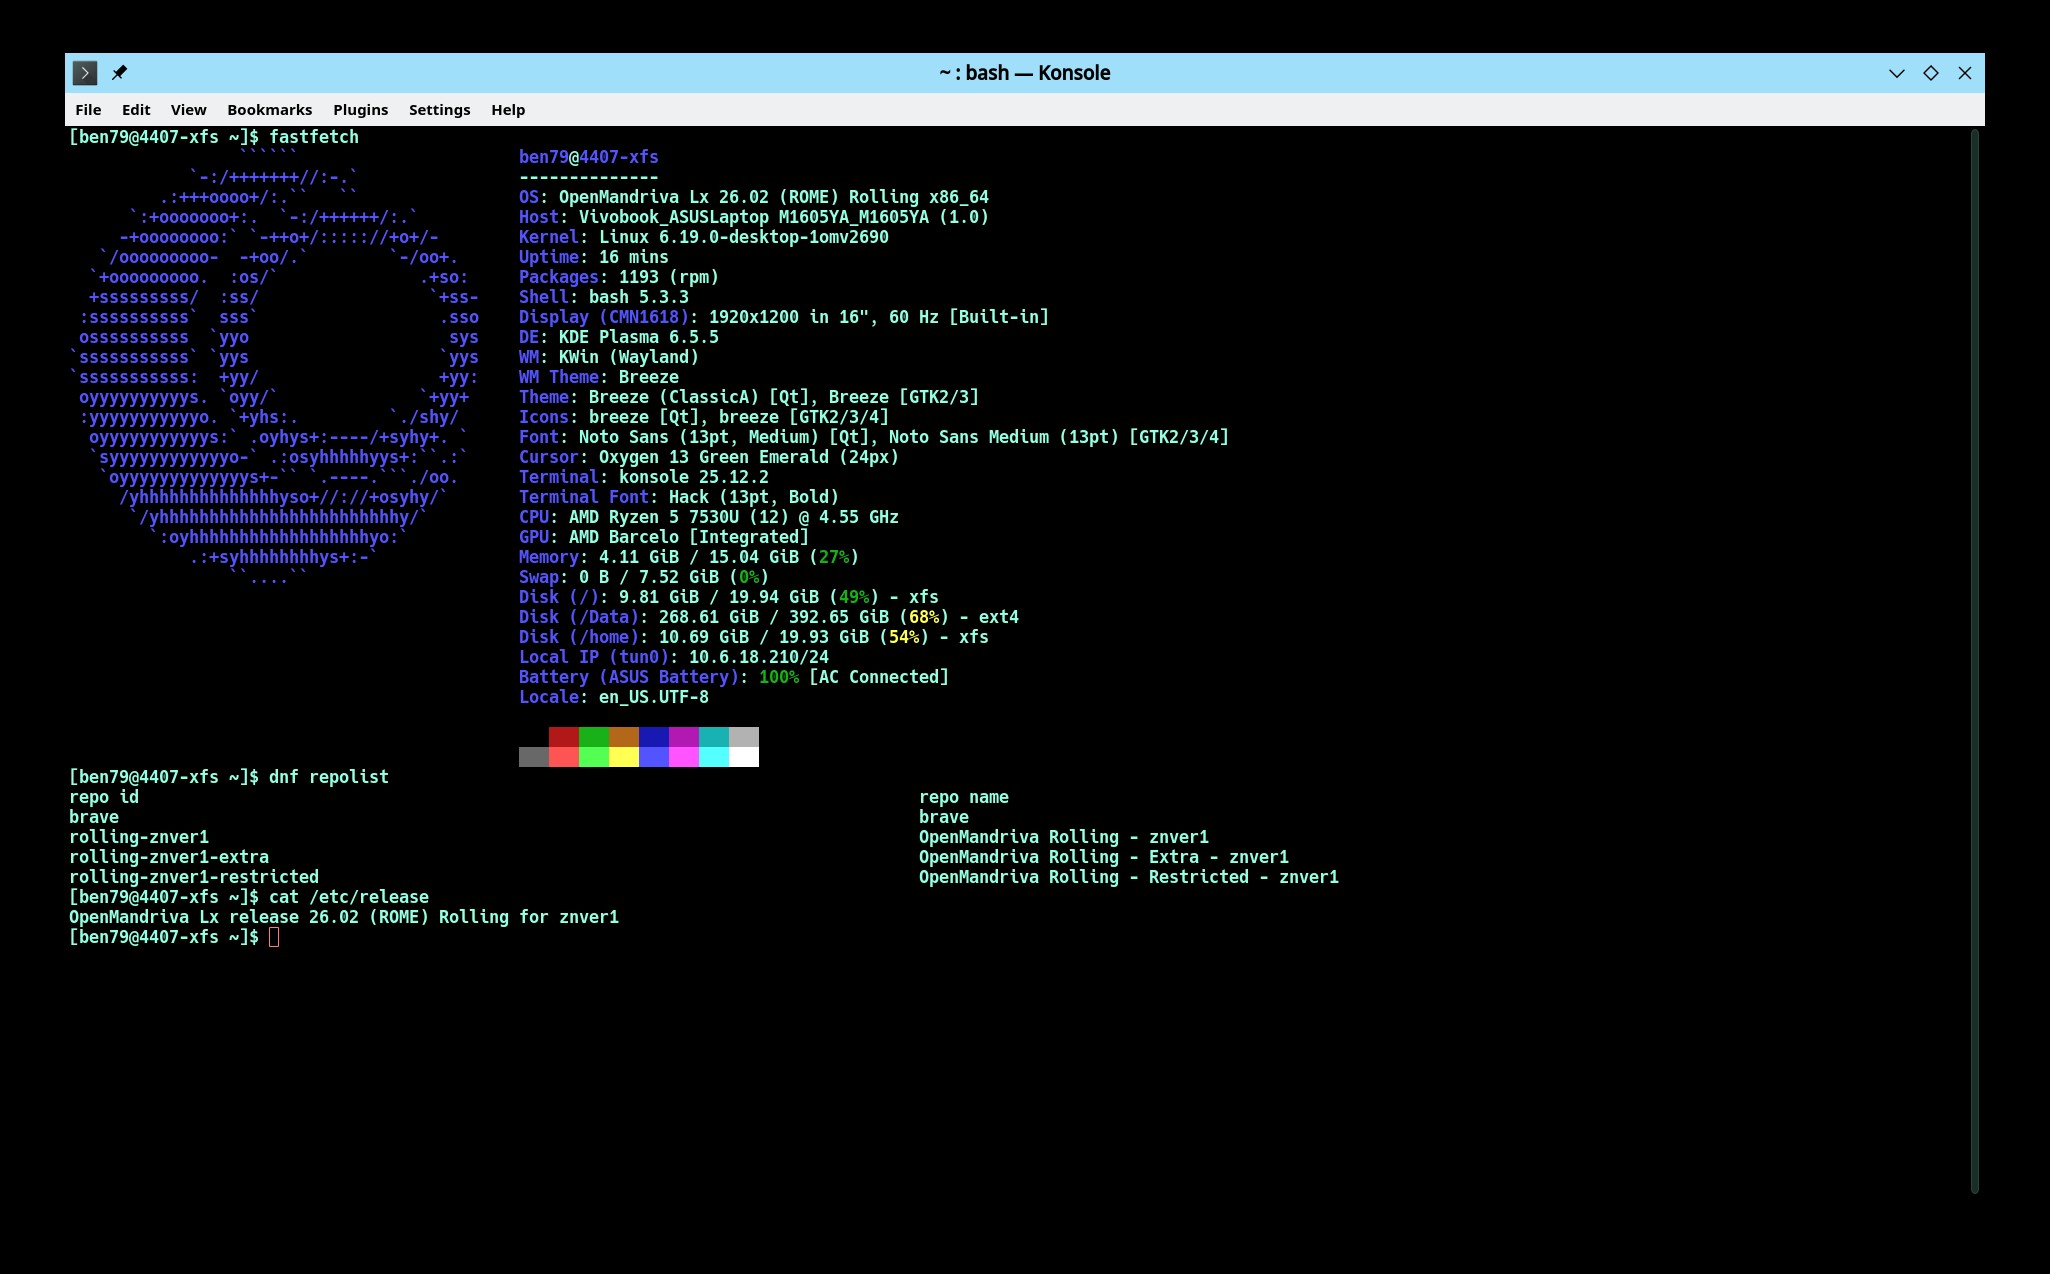Click the bright cyan color block
Viewport: 2050px width, 1274px height.
click(x=714, y=757)
